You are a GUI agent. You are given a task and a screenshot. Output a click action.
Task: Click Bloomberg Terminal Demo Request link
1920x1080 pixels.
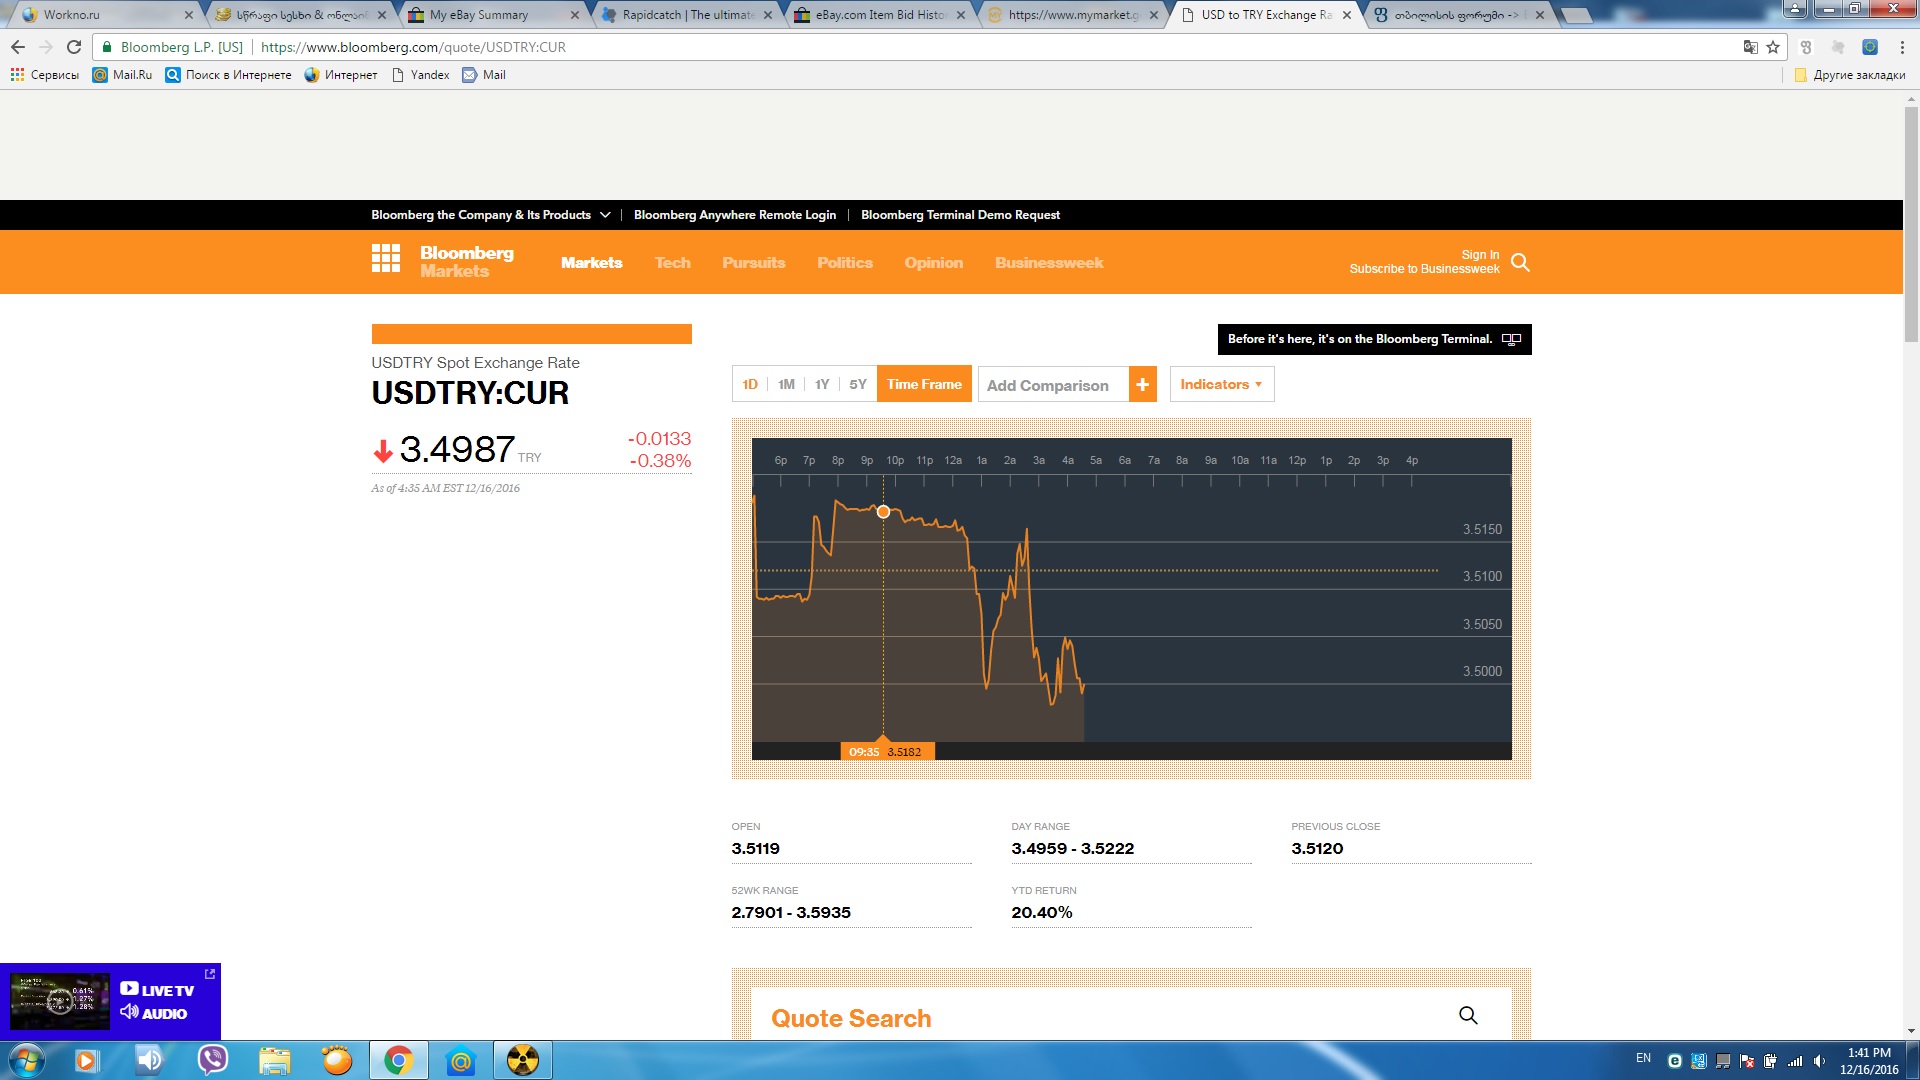point(959,215)
